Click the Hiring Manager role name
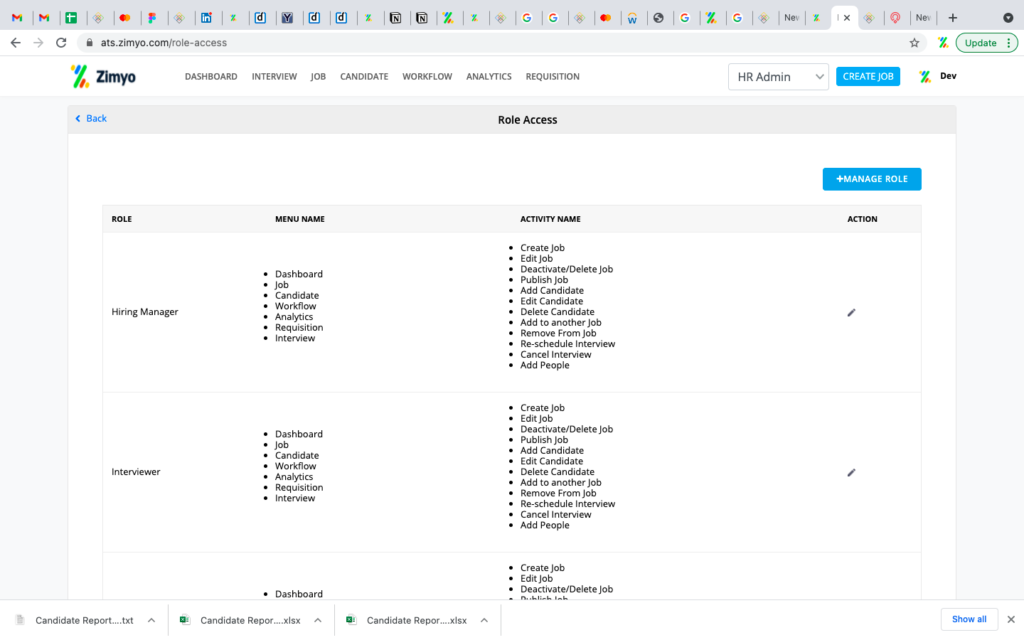 tap(144, 312)
